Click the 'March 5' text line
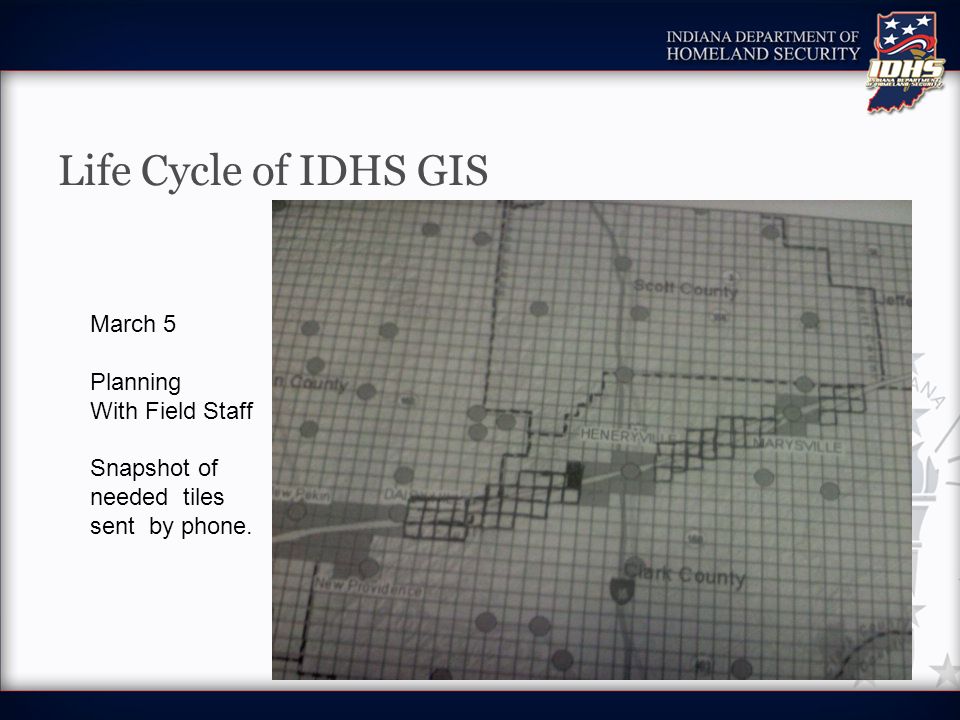This screenshot has width=960, height=720. pyautogui.click(x=133, y=324)
